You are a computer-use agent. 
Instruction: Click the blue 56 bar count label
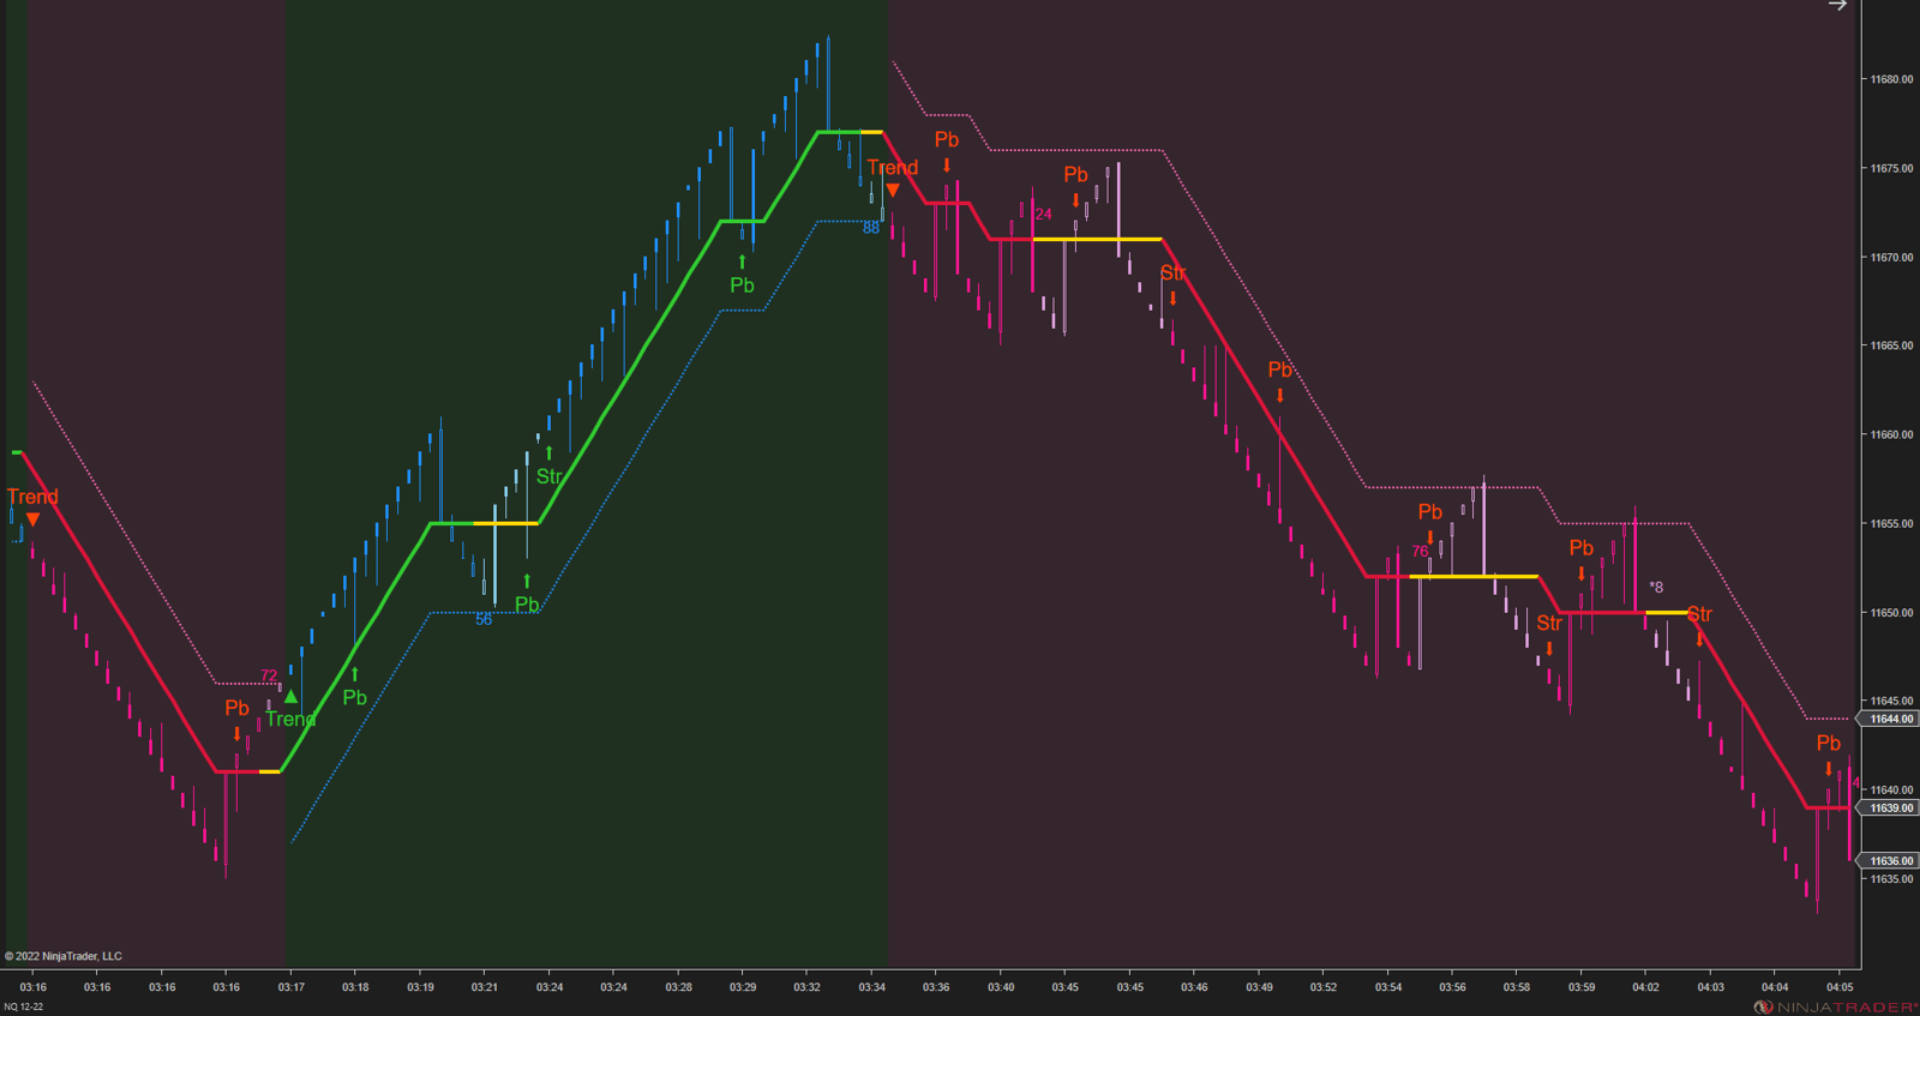pos(484,620)
